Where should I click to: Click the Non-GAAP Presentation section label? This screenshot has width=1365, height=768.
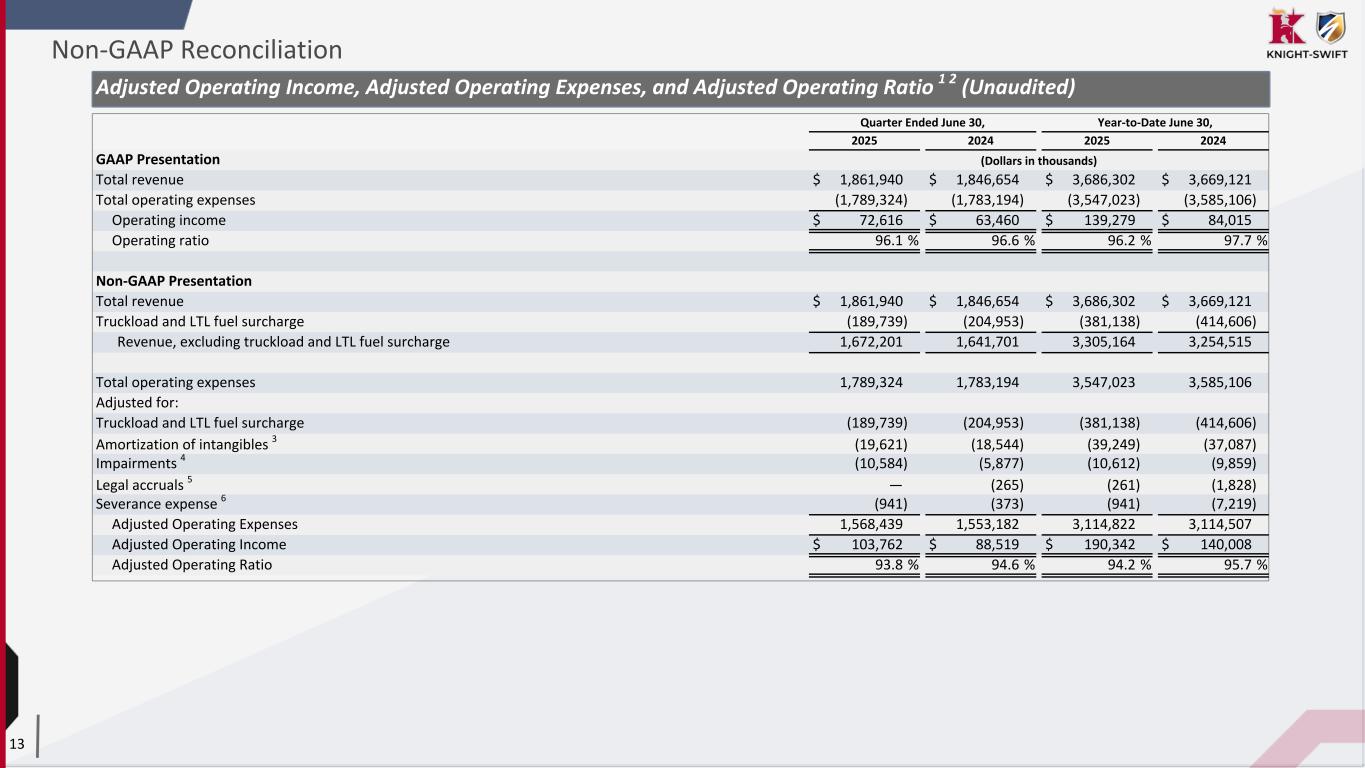[173, 281]
